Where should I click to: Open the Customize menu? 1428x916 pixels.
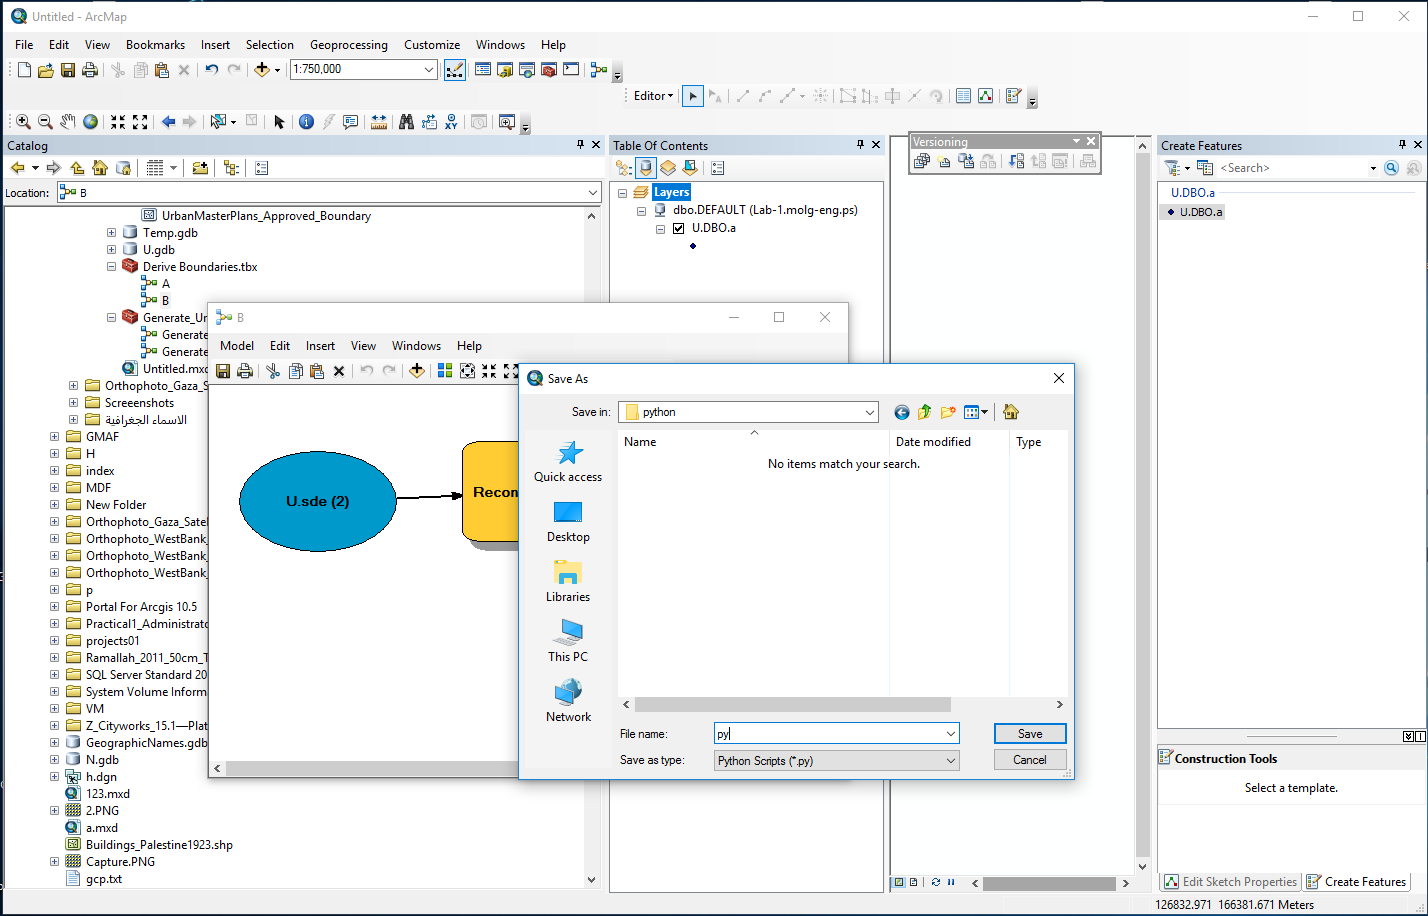coord(432,45)
